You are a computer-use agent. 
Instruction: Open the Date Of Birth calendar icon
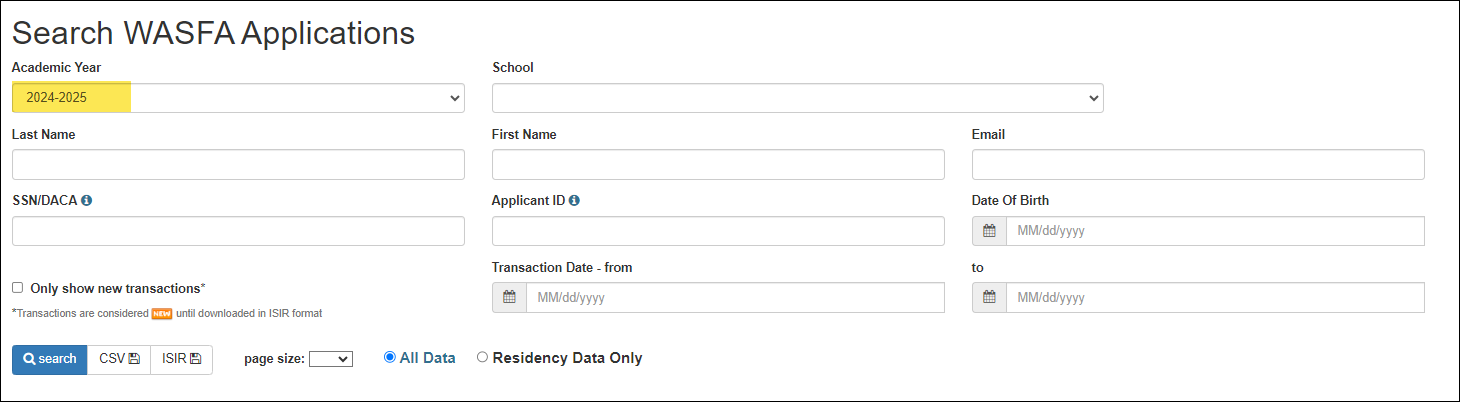point(989,231)
